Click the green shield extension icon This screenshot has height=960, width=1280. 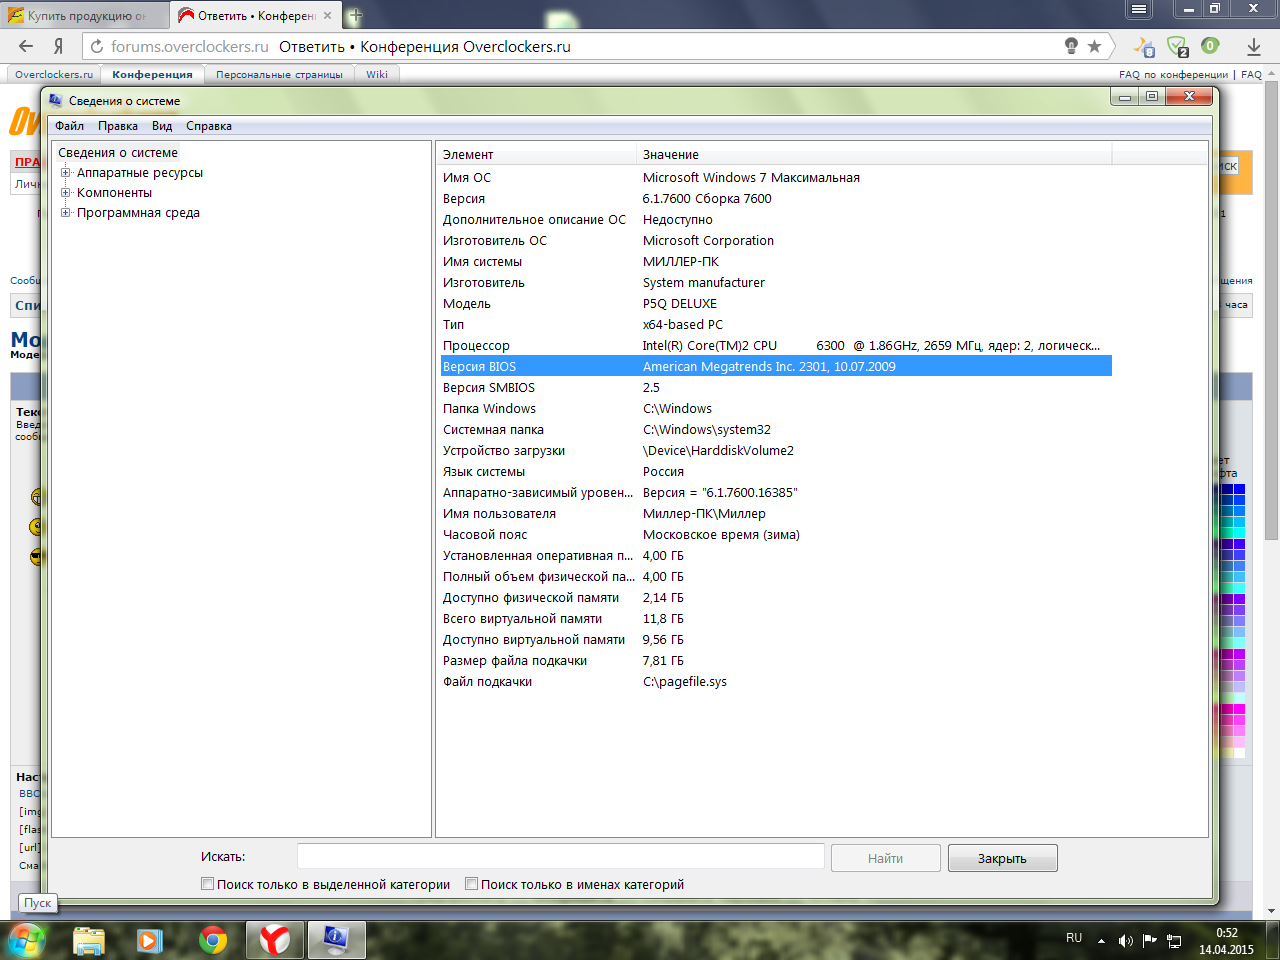tap(1178, 46)
